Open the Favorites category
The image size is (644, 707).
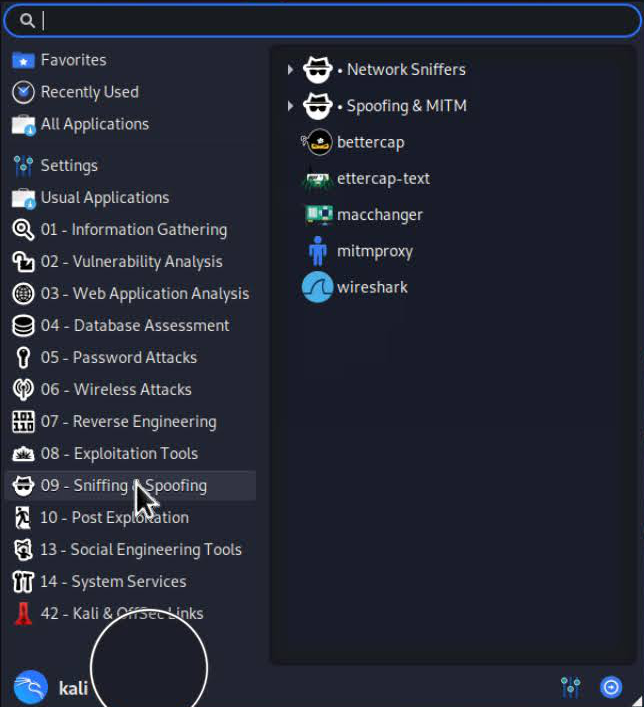130,60
